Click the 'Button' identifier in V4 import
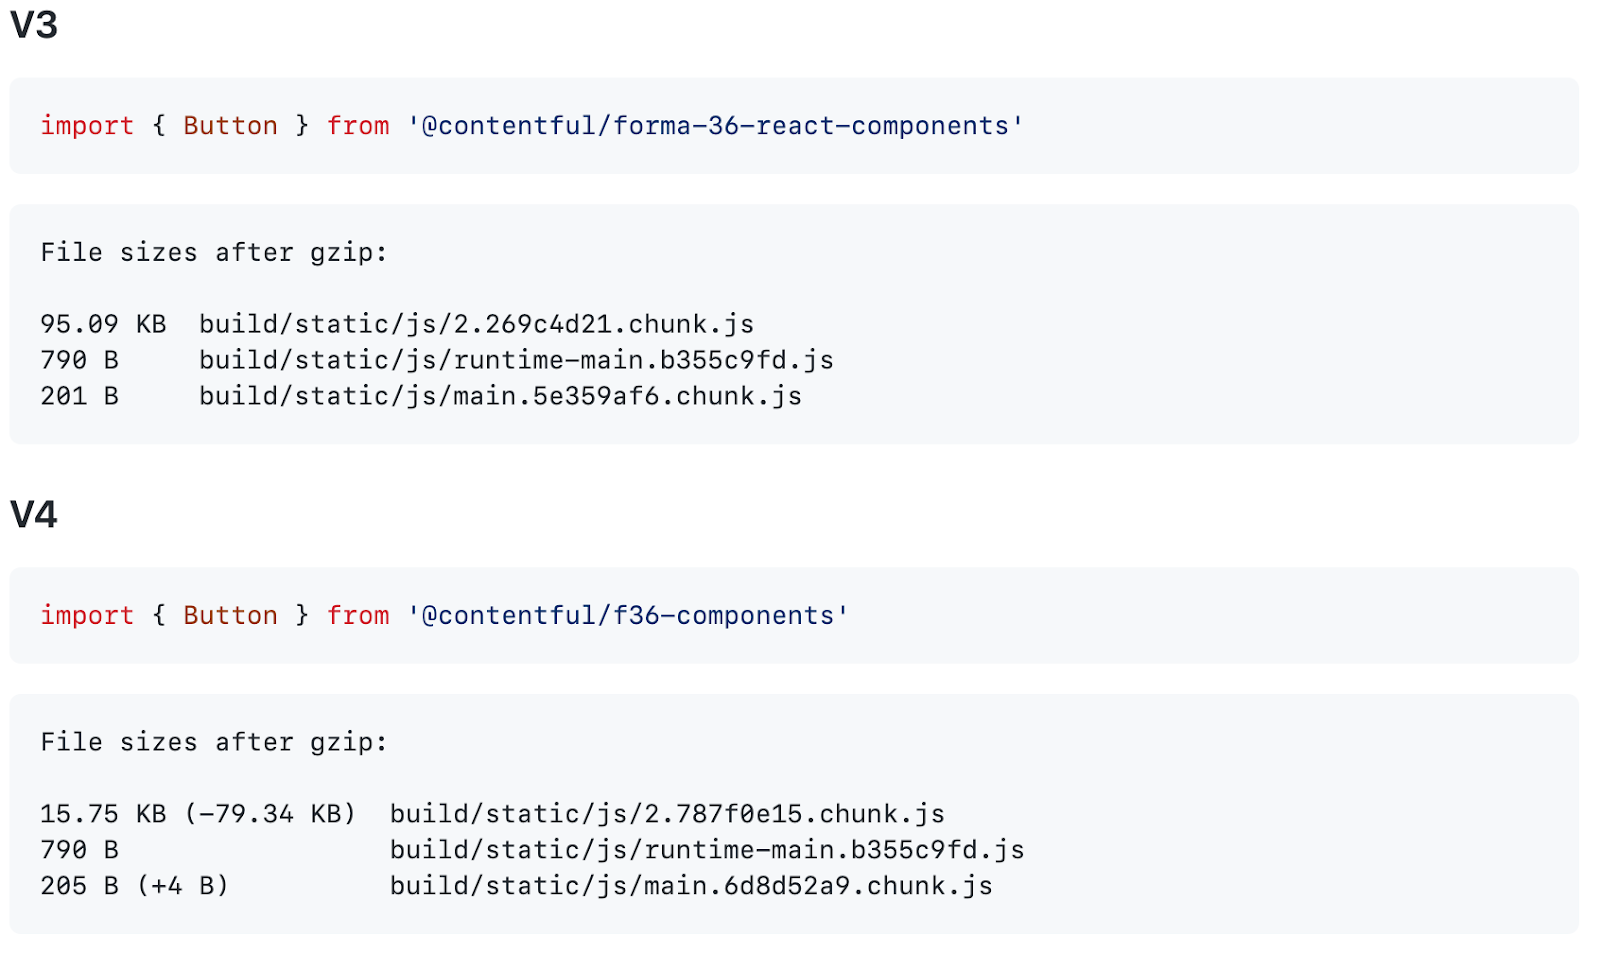This screenshot has height=953, width=1600. pos(230,616)
